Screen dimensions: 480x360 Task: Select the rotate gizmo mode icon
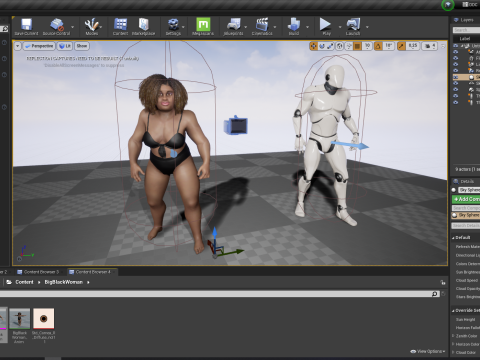322,46
